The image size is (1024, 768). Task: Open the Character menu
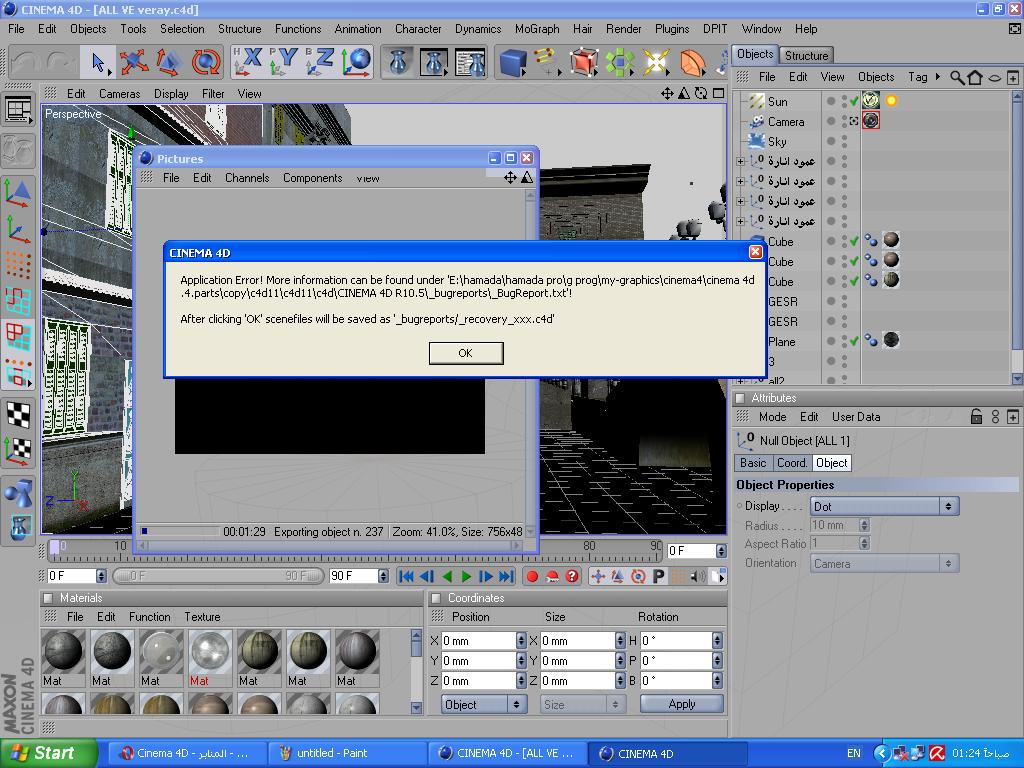[418, 29]
